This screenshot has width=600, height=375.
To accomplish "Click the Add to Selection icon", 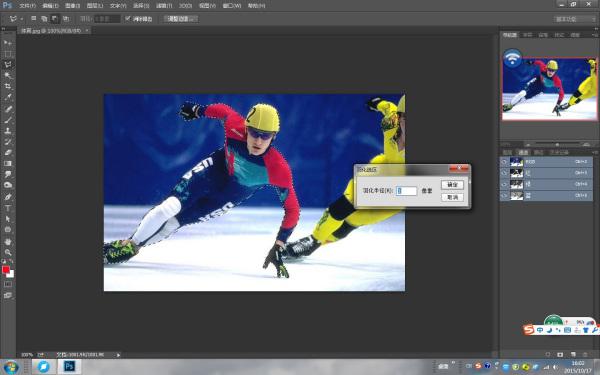I will click(x=44, y=18).
